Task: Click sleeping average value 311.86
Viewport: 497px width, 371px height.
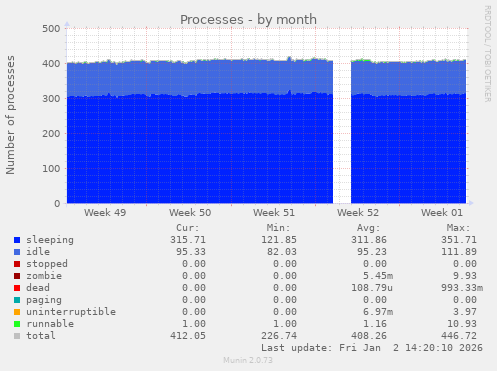Action: [369, 240]
